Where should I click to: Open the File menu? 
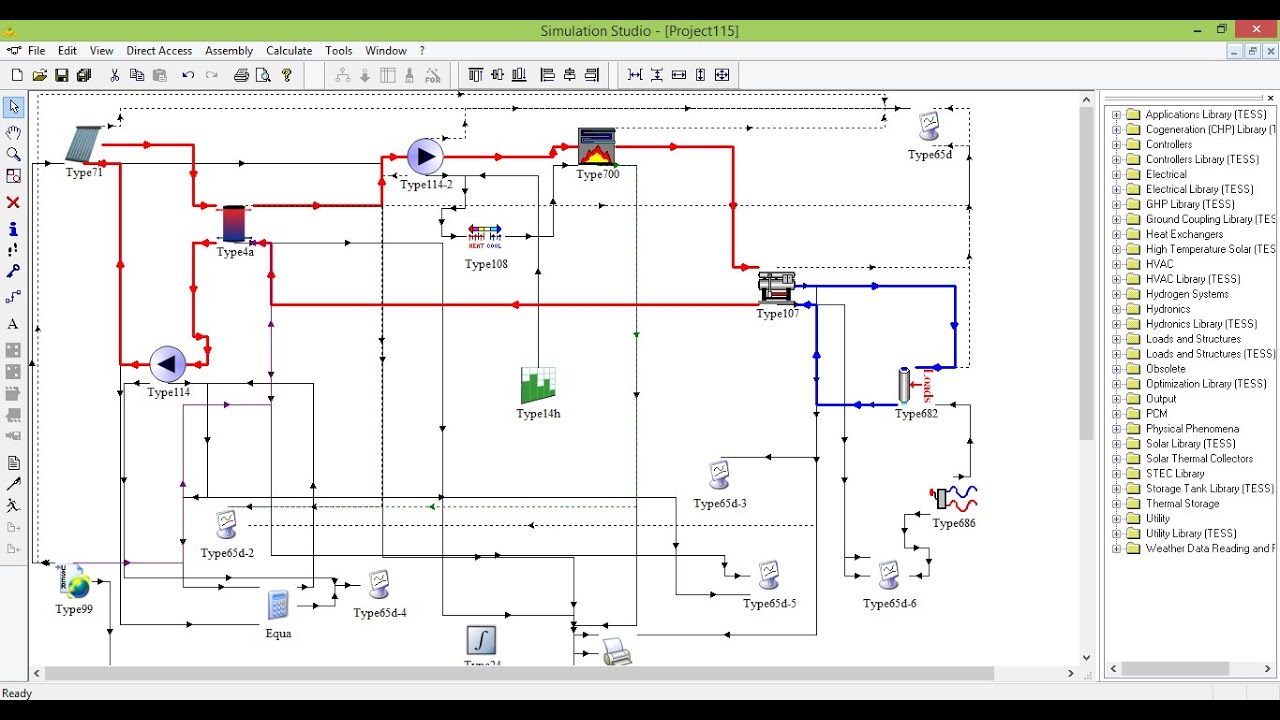(37, 51)
